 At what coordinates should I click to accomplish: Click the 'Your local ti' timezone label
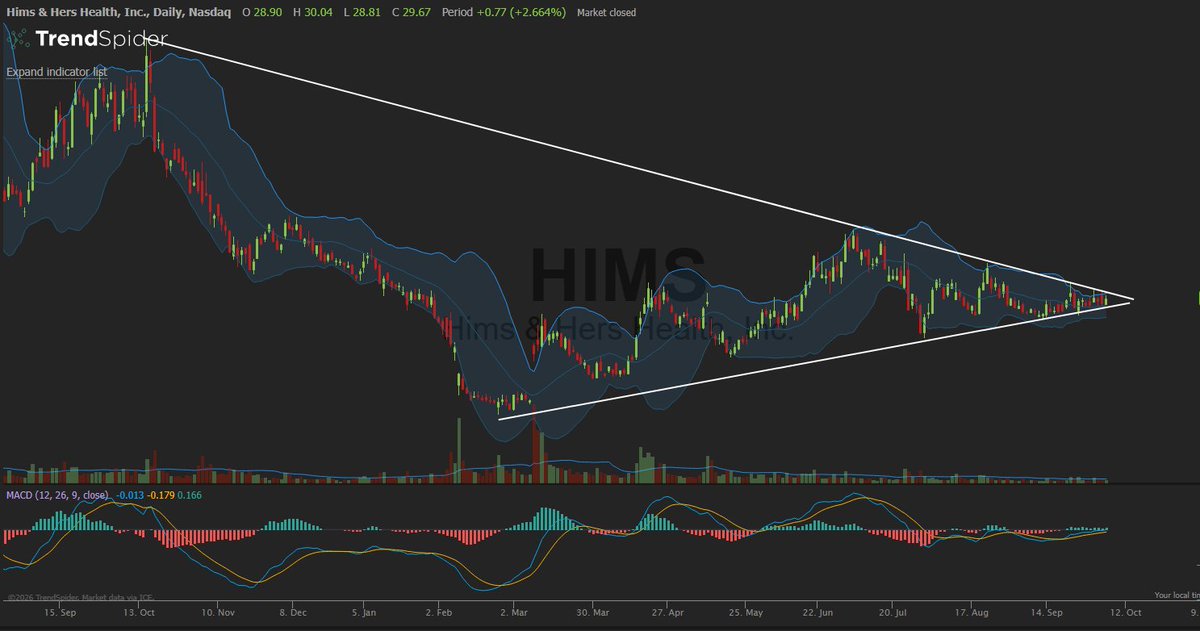coord(1176,595)
